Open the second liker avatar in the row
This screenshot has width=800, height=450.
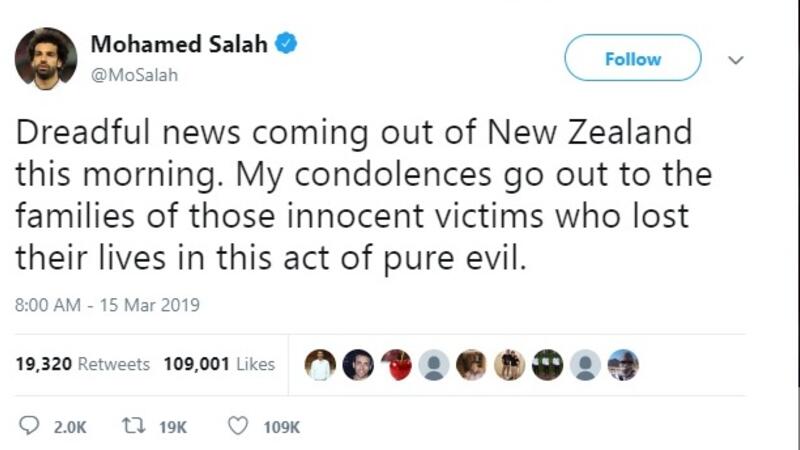[x=358, y=365]
